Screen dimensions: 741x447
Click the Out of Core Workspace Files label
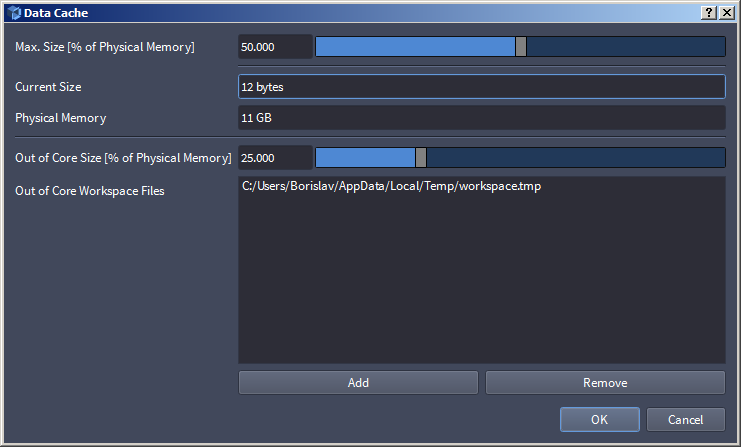(90, 191)
